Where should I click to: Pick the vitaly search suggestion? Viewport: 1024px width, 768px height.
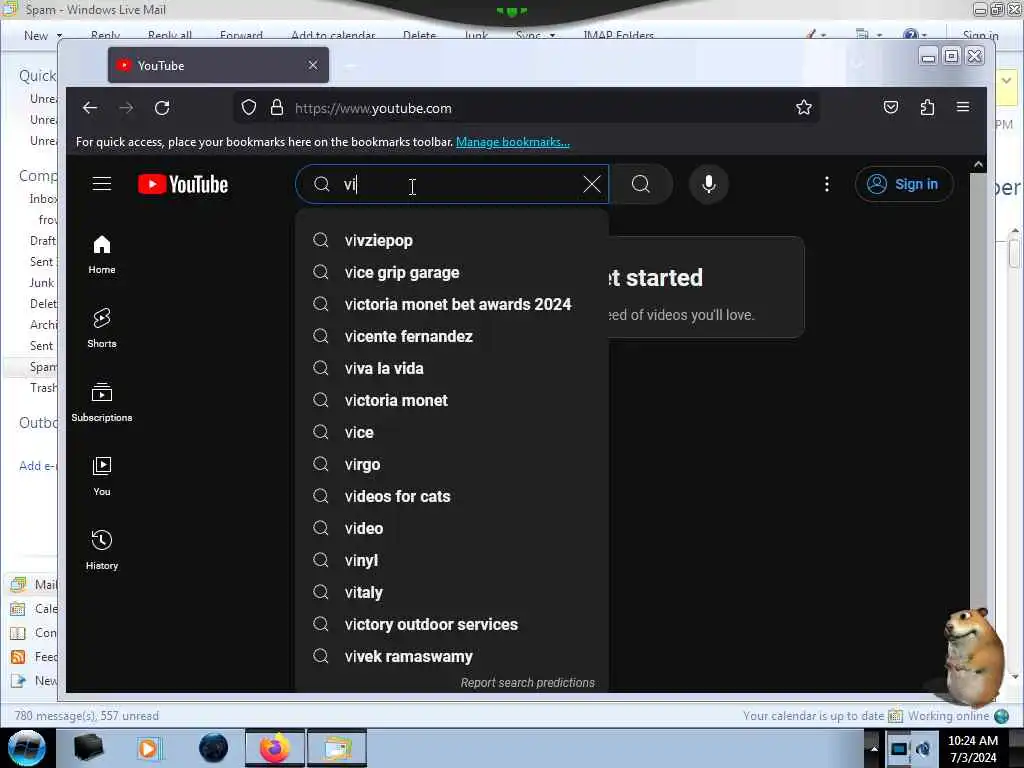pos(452,592)
